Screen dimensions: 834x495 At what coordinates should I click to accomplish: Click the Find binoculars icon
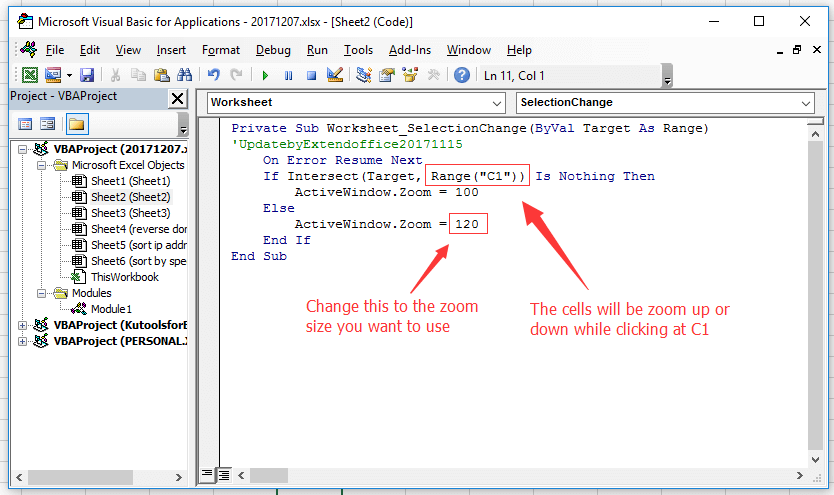click(x=184, y=75)
